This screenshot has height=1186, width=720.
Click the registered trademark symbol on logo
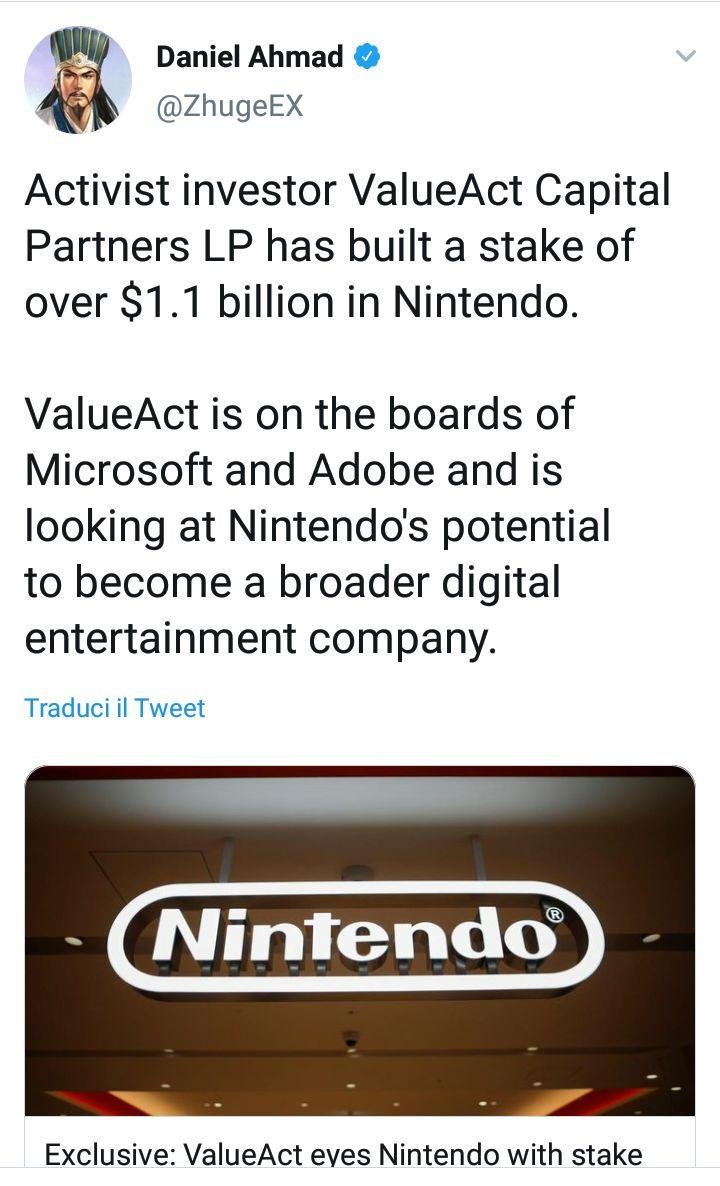(556, 913)
